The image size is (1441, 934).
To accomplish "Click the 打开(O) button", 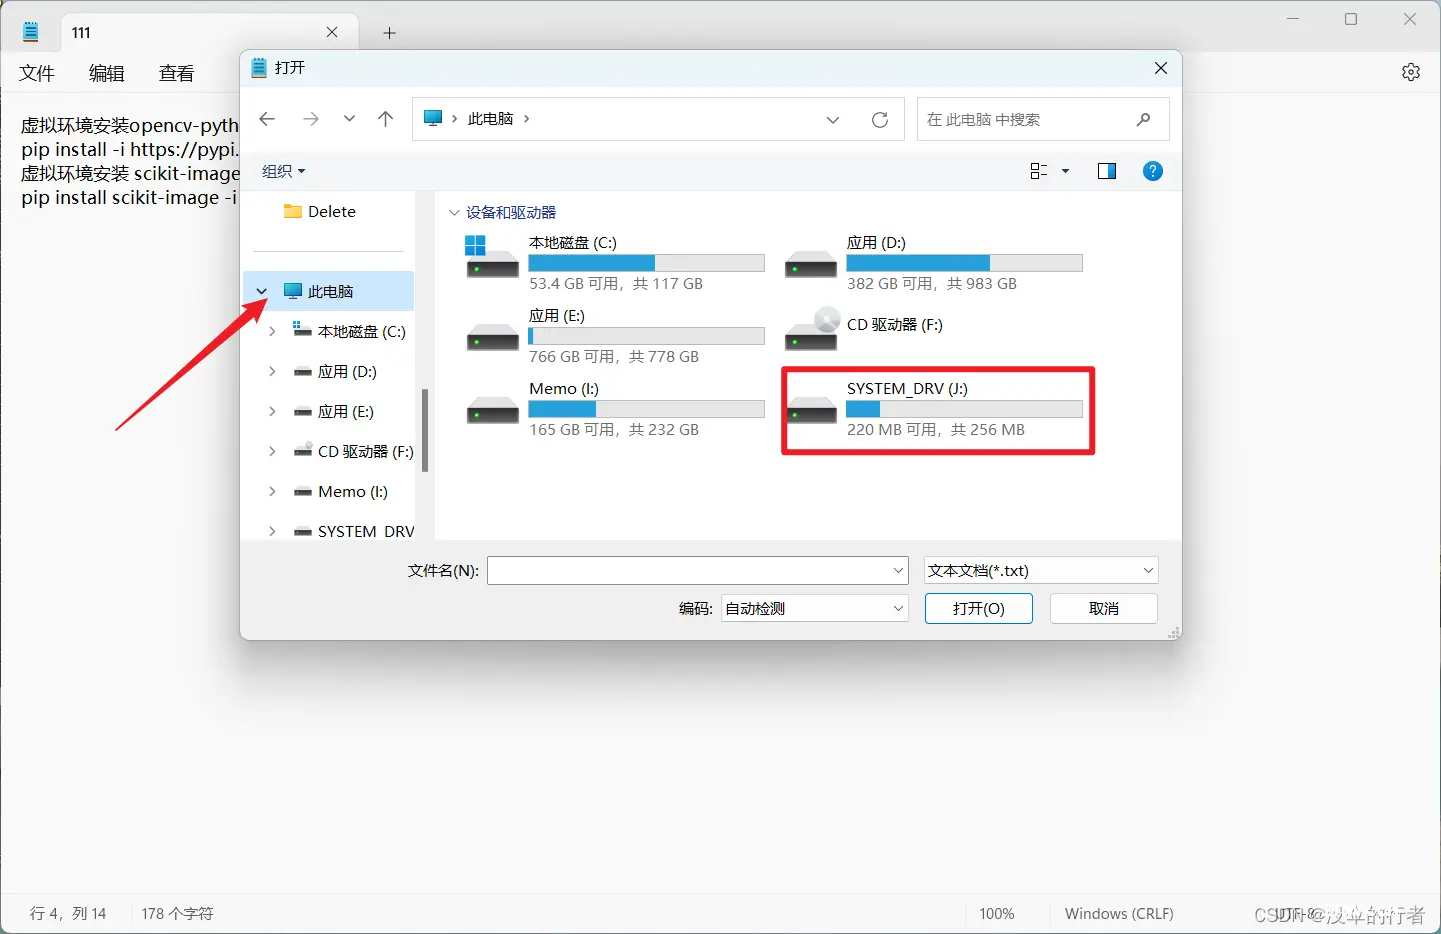I will (x=979, y=608).
